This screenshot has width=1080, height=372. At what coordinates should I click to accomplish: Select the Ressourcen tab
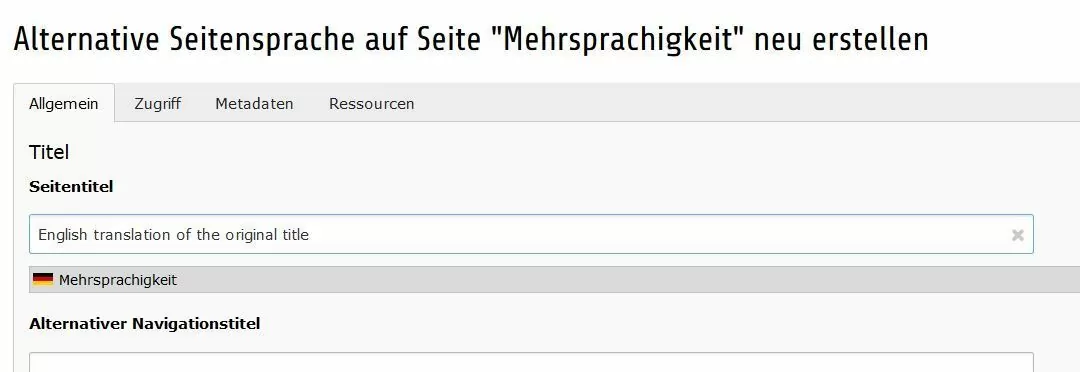click(x=371, y=103)
